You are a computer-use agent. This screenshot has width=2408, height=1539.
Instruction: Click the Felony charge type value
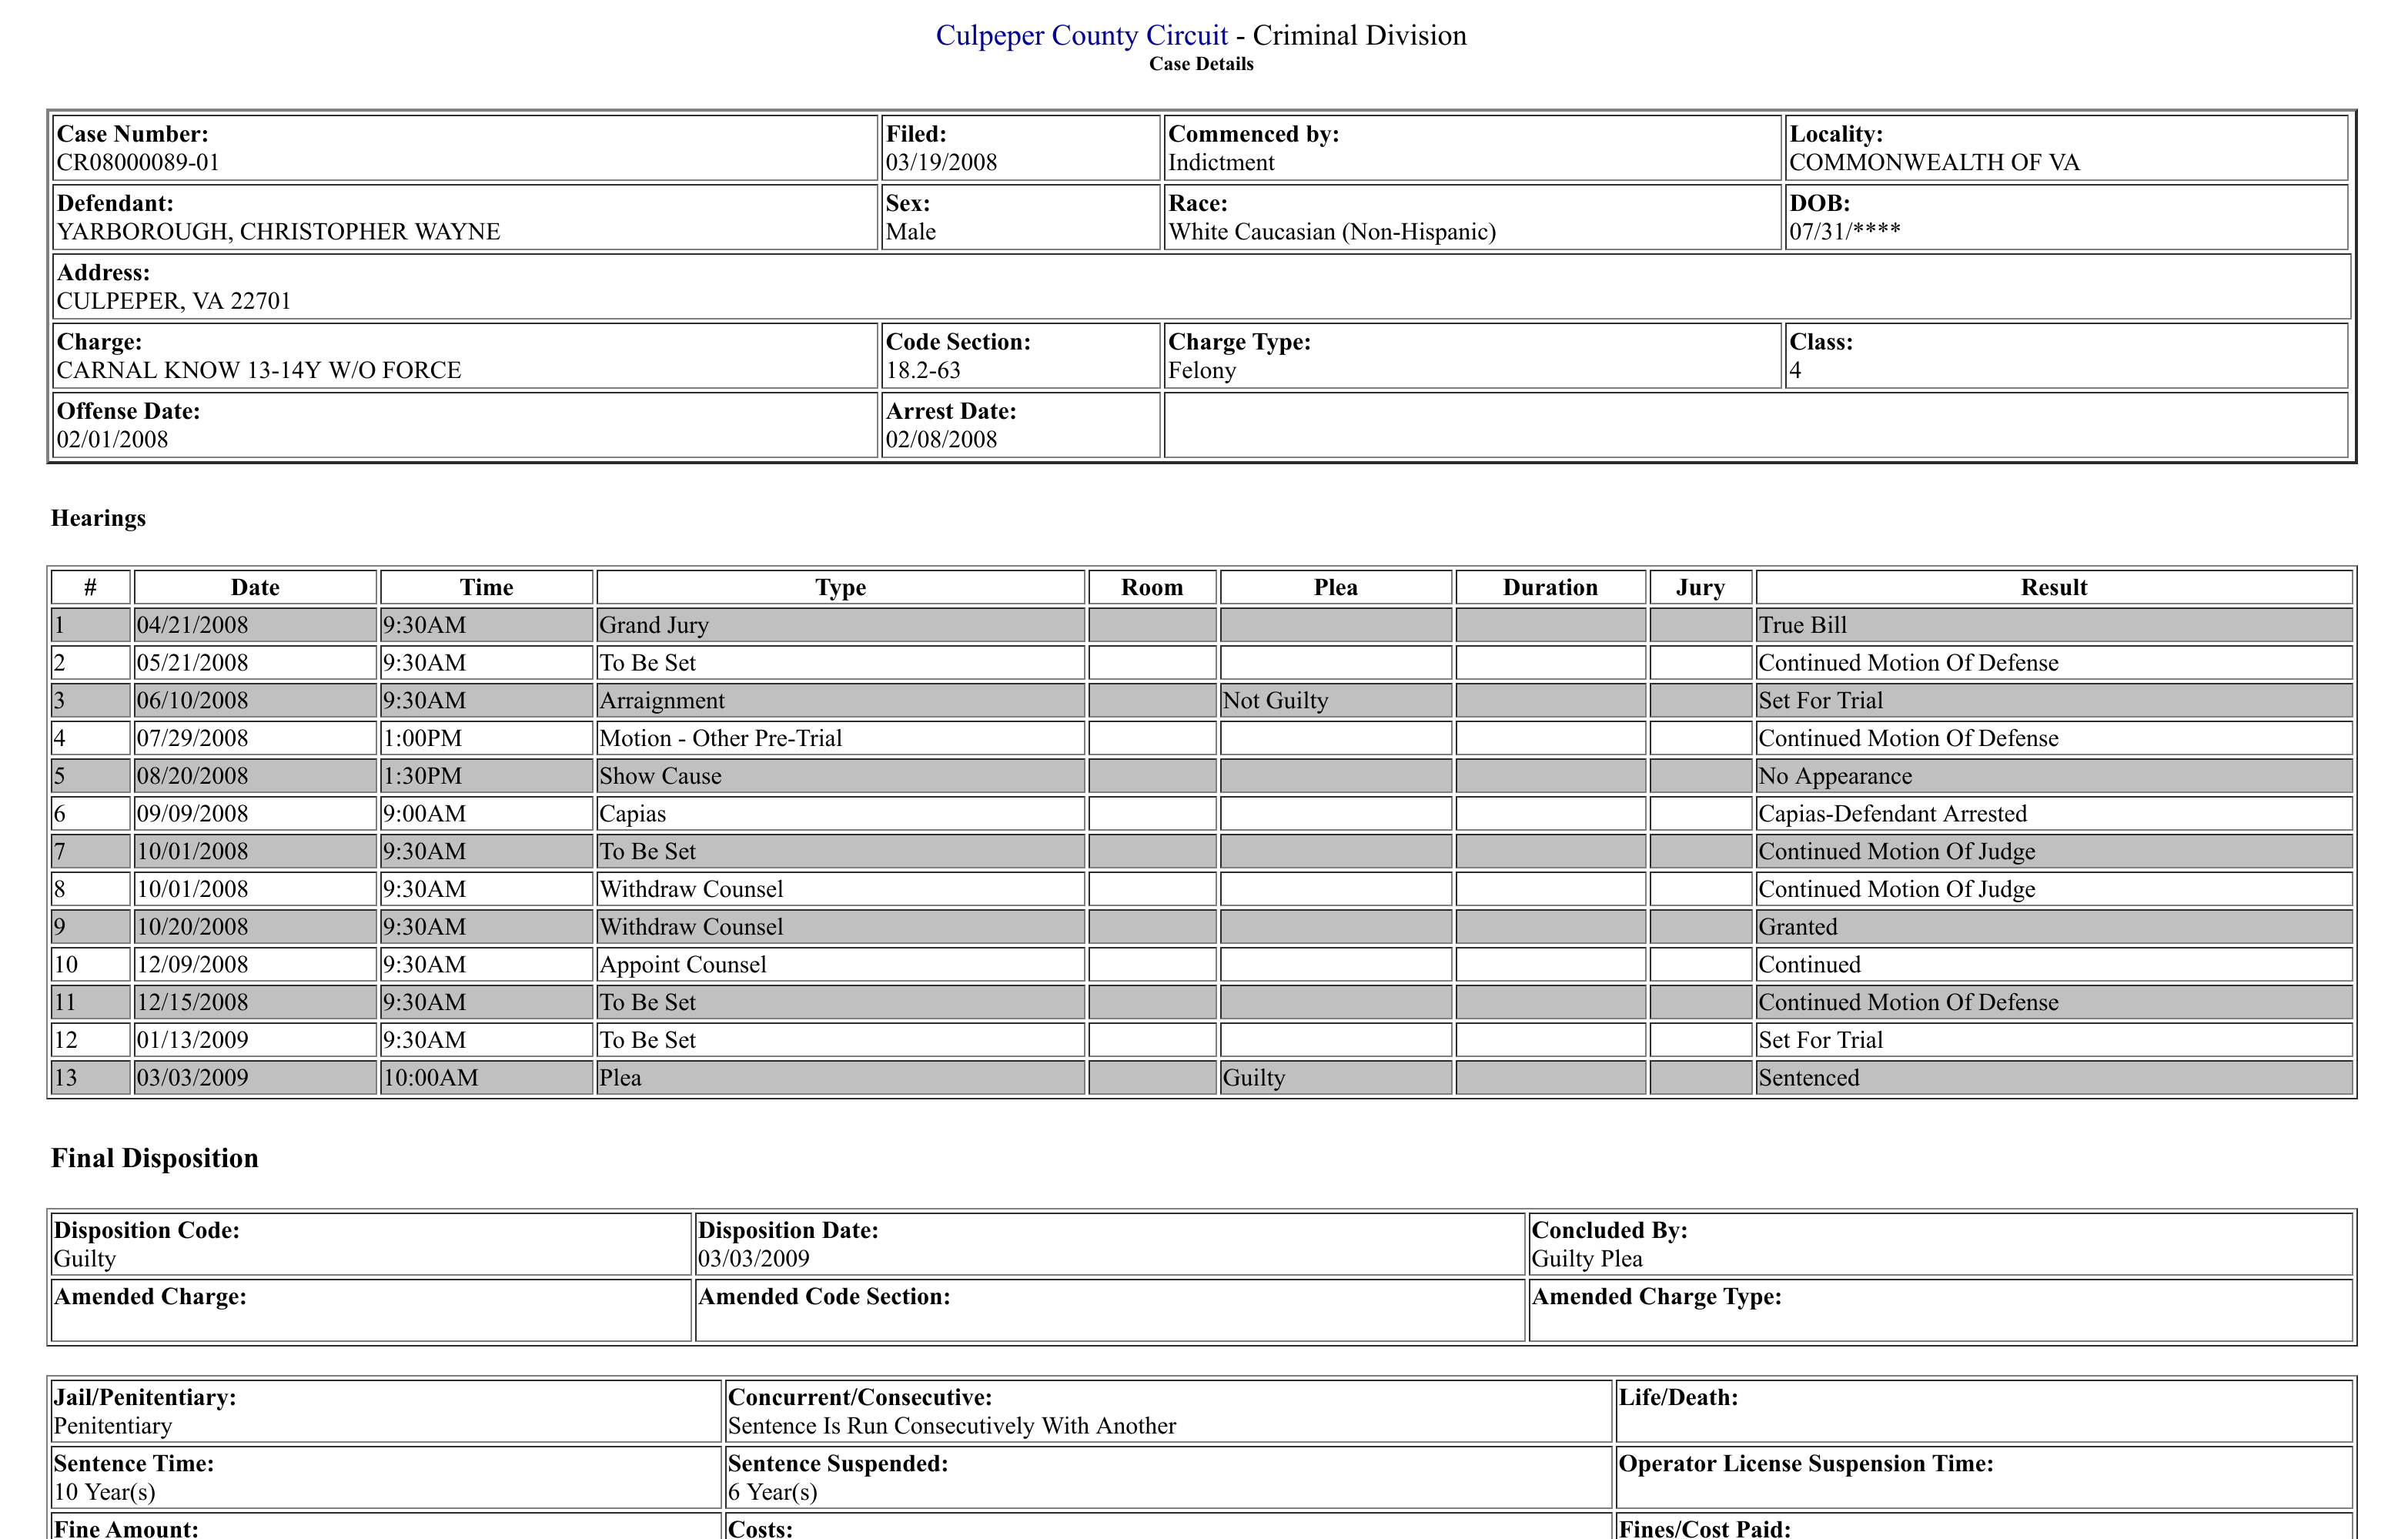(1202, 370)
